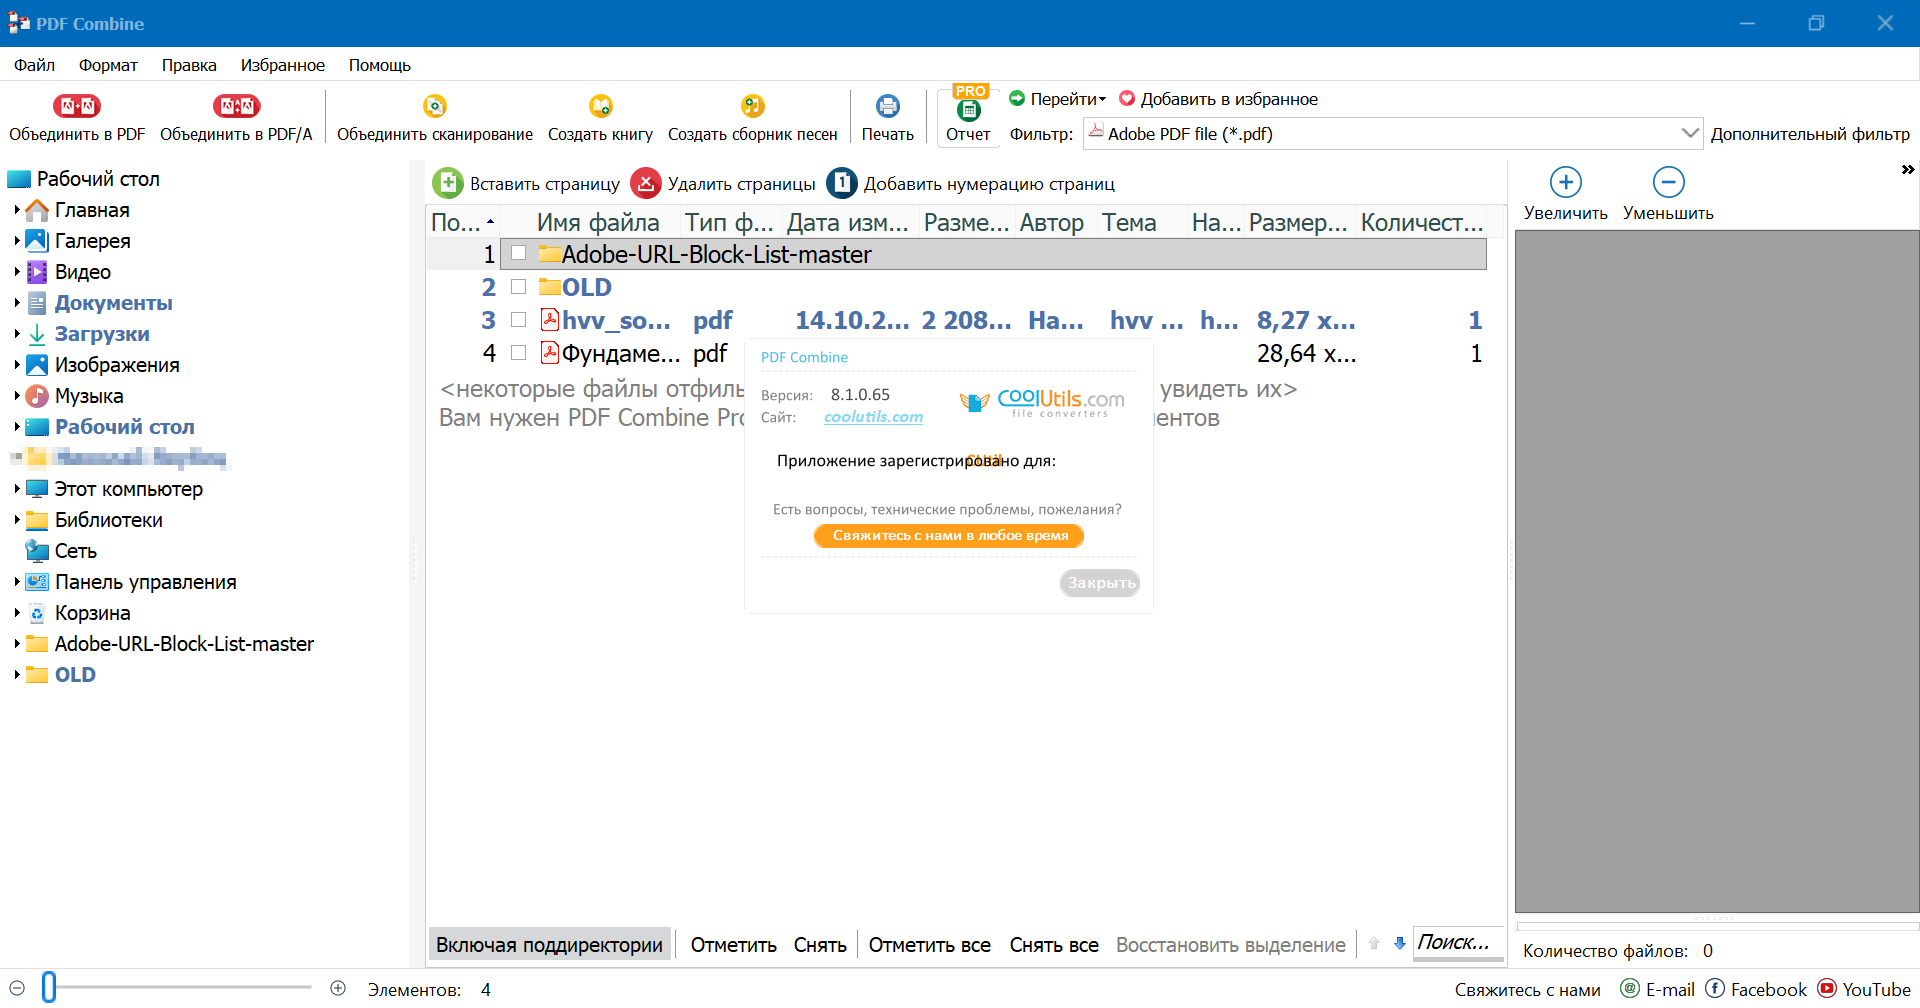
Task: Check the Фундаме... pdf row checkbox
Action: [518, 352]
